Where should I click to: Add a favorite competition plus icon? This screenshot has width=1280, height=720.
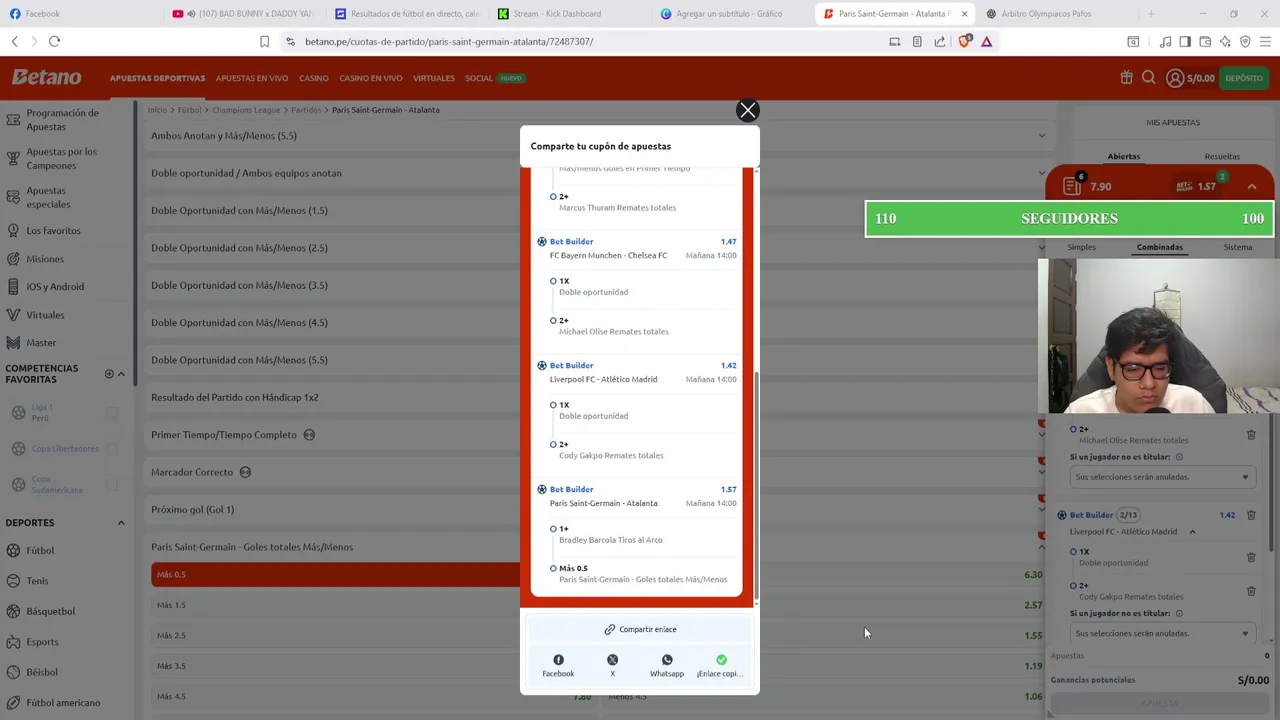109,374
